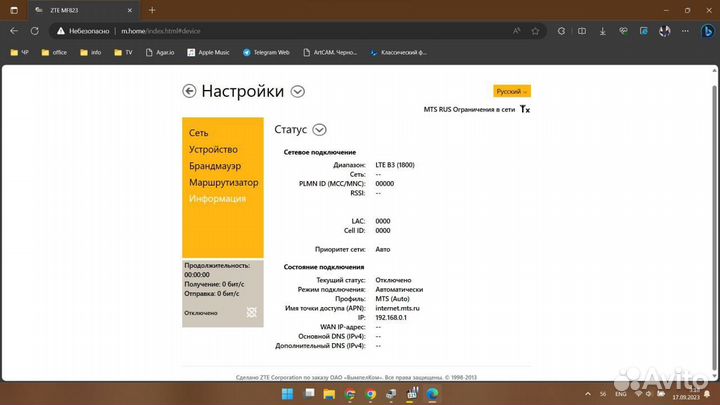
Task: Click the circled back arrow beside Настройки
Action: click(x=189, y=91)
